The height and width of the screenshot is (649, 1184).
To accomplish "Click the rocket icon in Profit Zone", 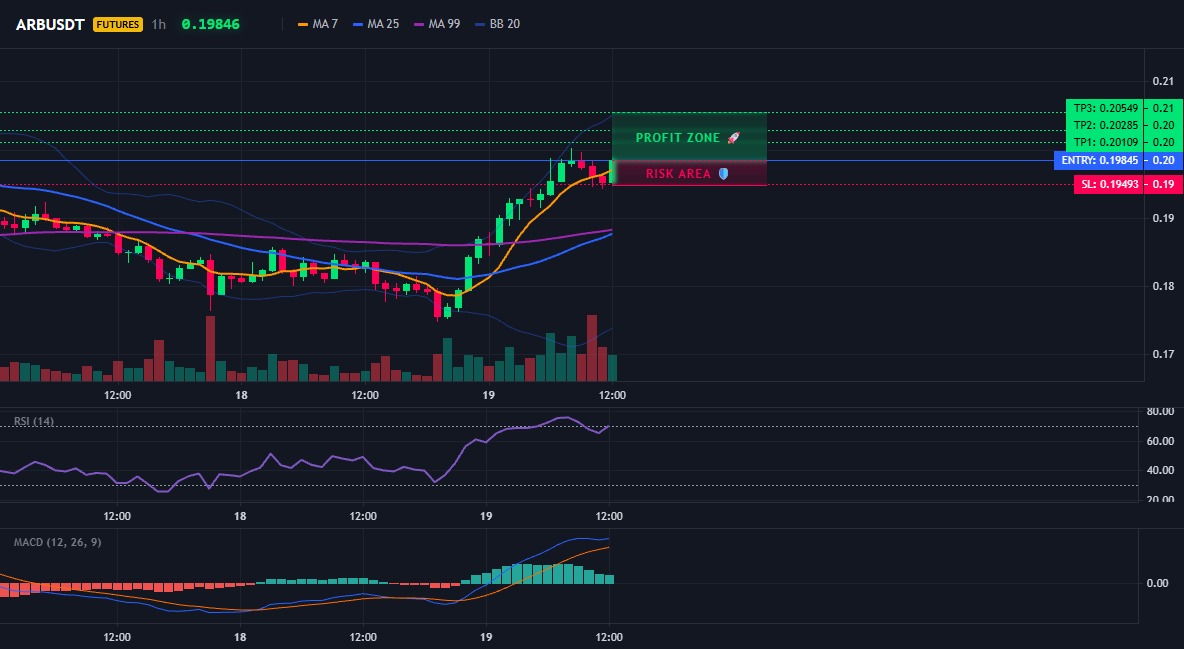I will 733,138.
